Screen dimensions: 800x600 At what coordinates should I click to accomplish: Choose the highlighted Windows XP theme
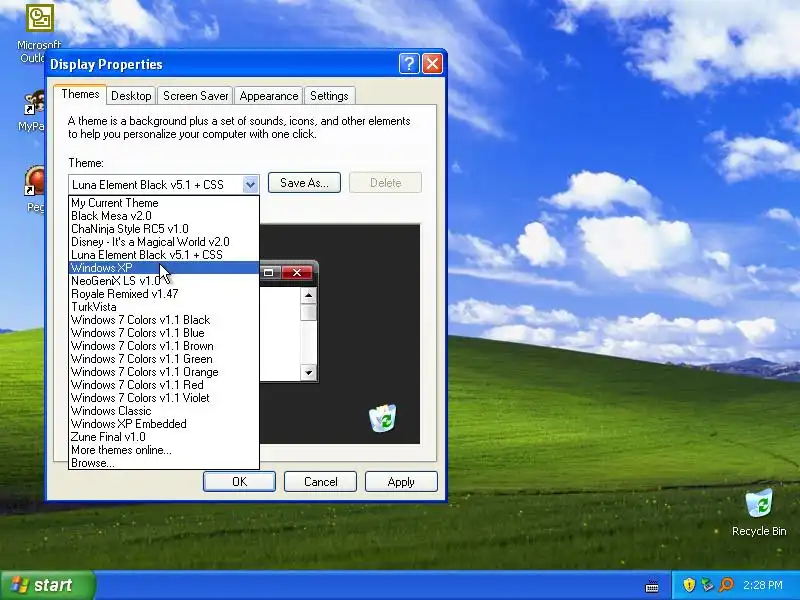tap(164, 268)
